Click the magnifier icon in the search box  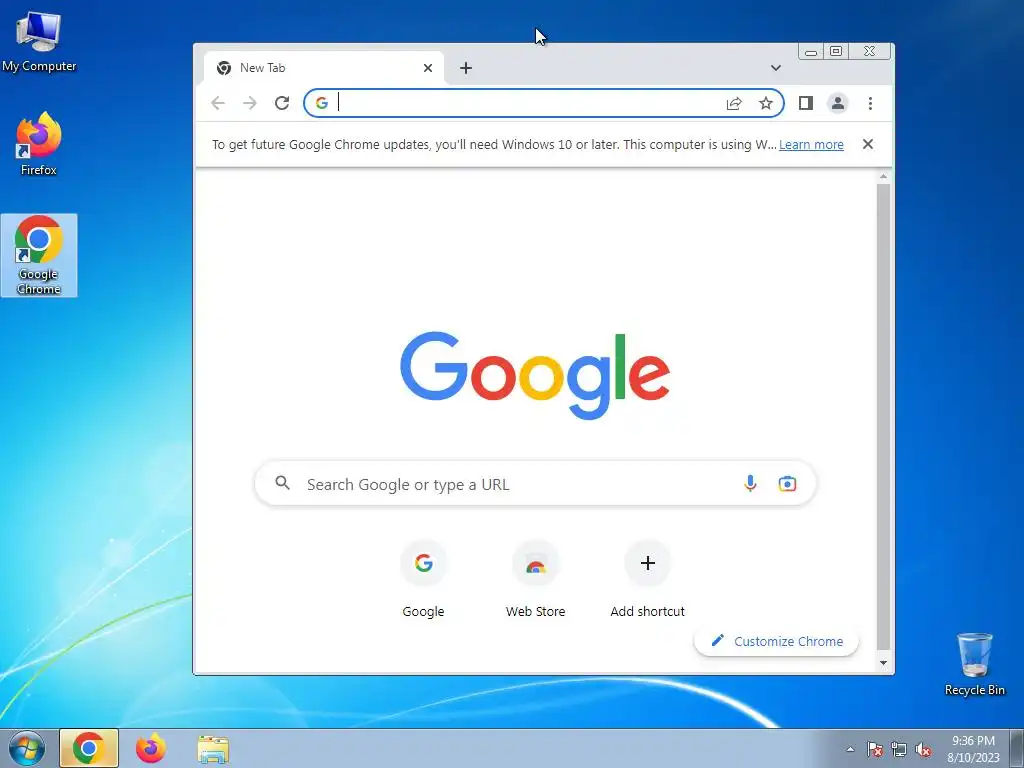tap(282, 483)
